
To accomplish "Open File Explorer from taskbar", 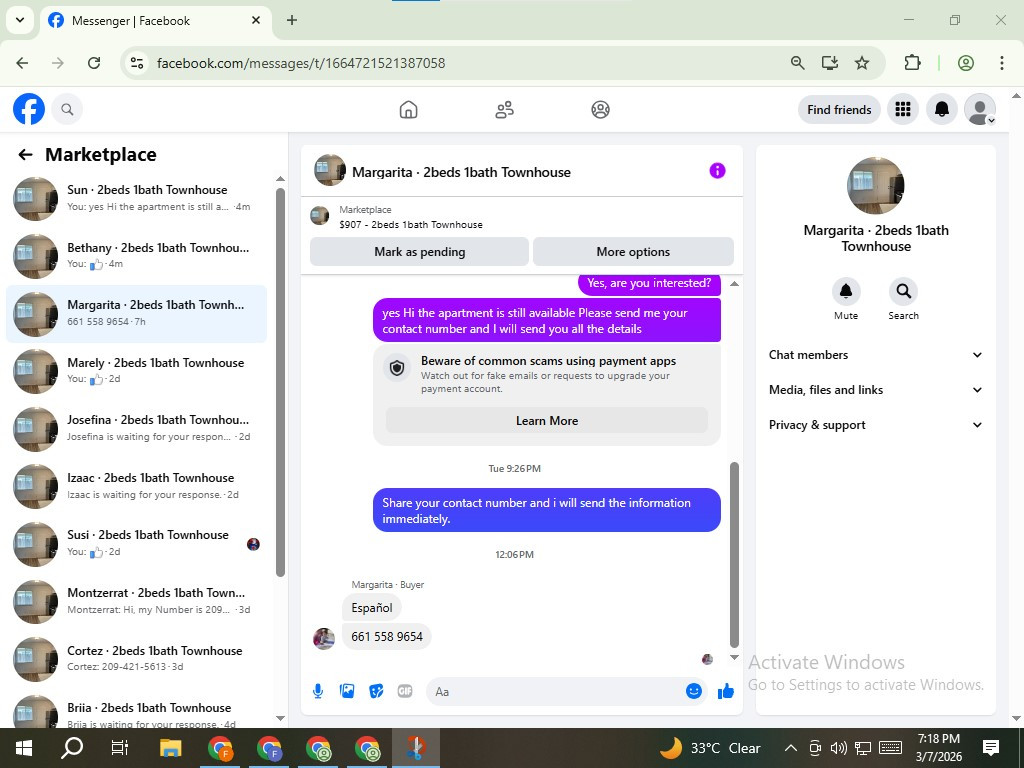I will pyautogui.click(x=171, y=748).
